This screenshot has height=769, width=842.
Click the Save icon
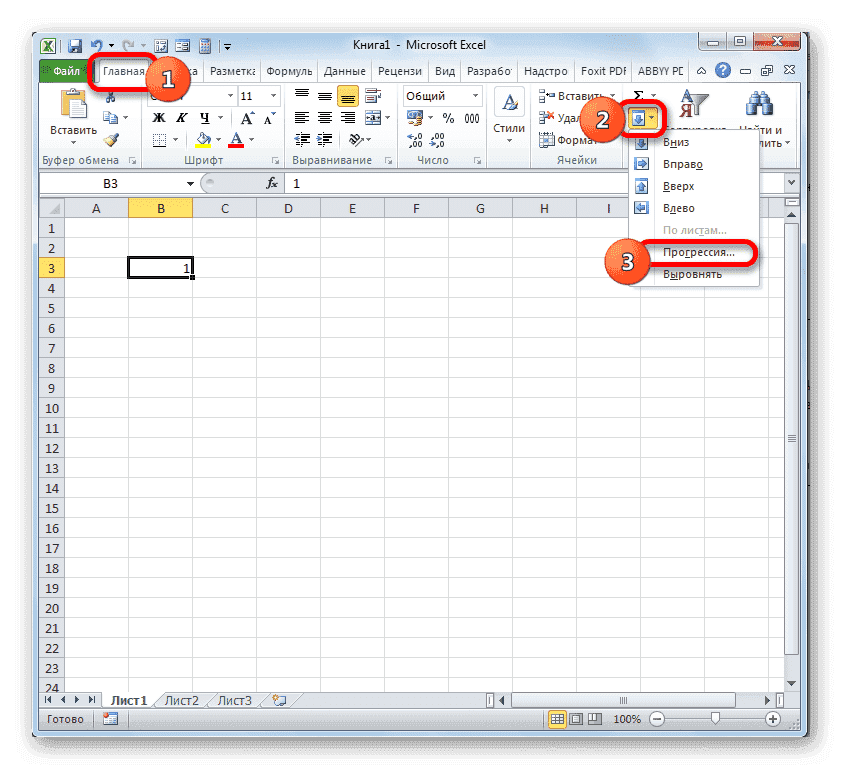click(x=75, y=45)
